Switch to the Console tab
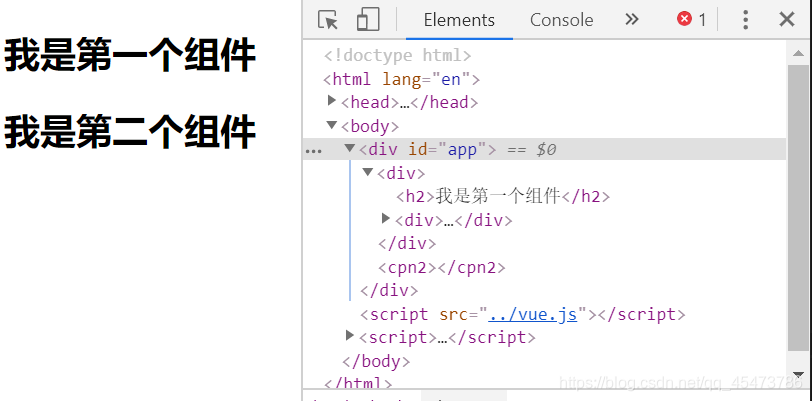Screen dimensions: 812x401 coord(561,20)
